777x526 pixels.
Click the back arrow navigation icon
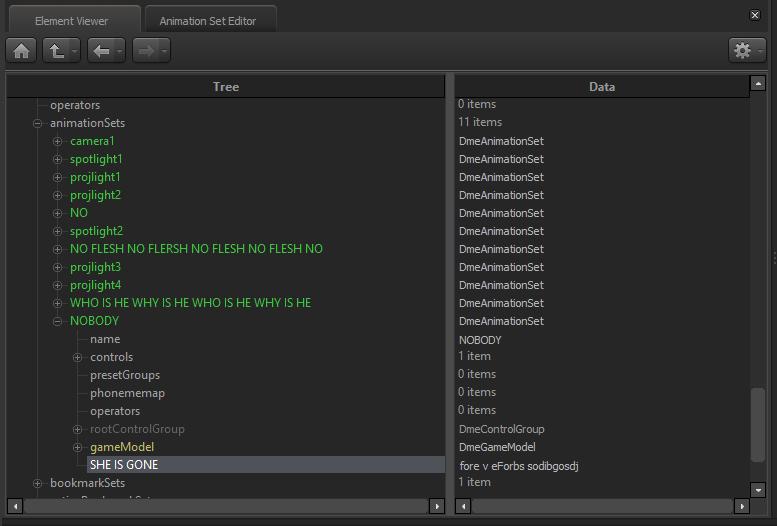100,50
